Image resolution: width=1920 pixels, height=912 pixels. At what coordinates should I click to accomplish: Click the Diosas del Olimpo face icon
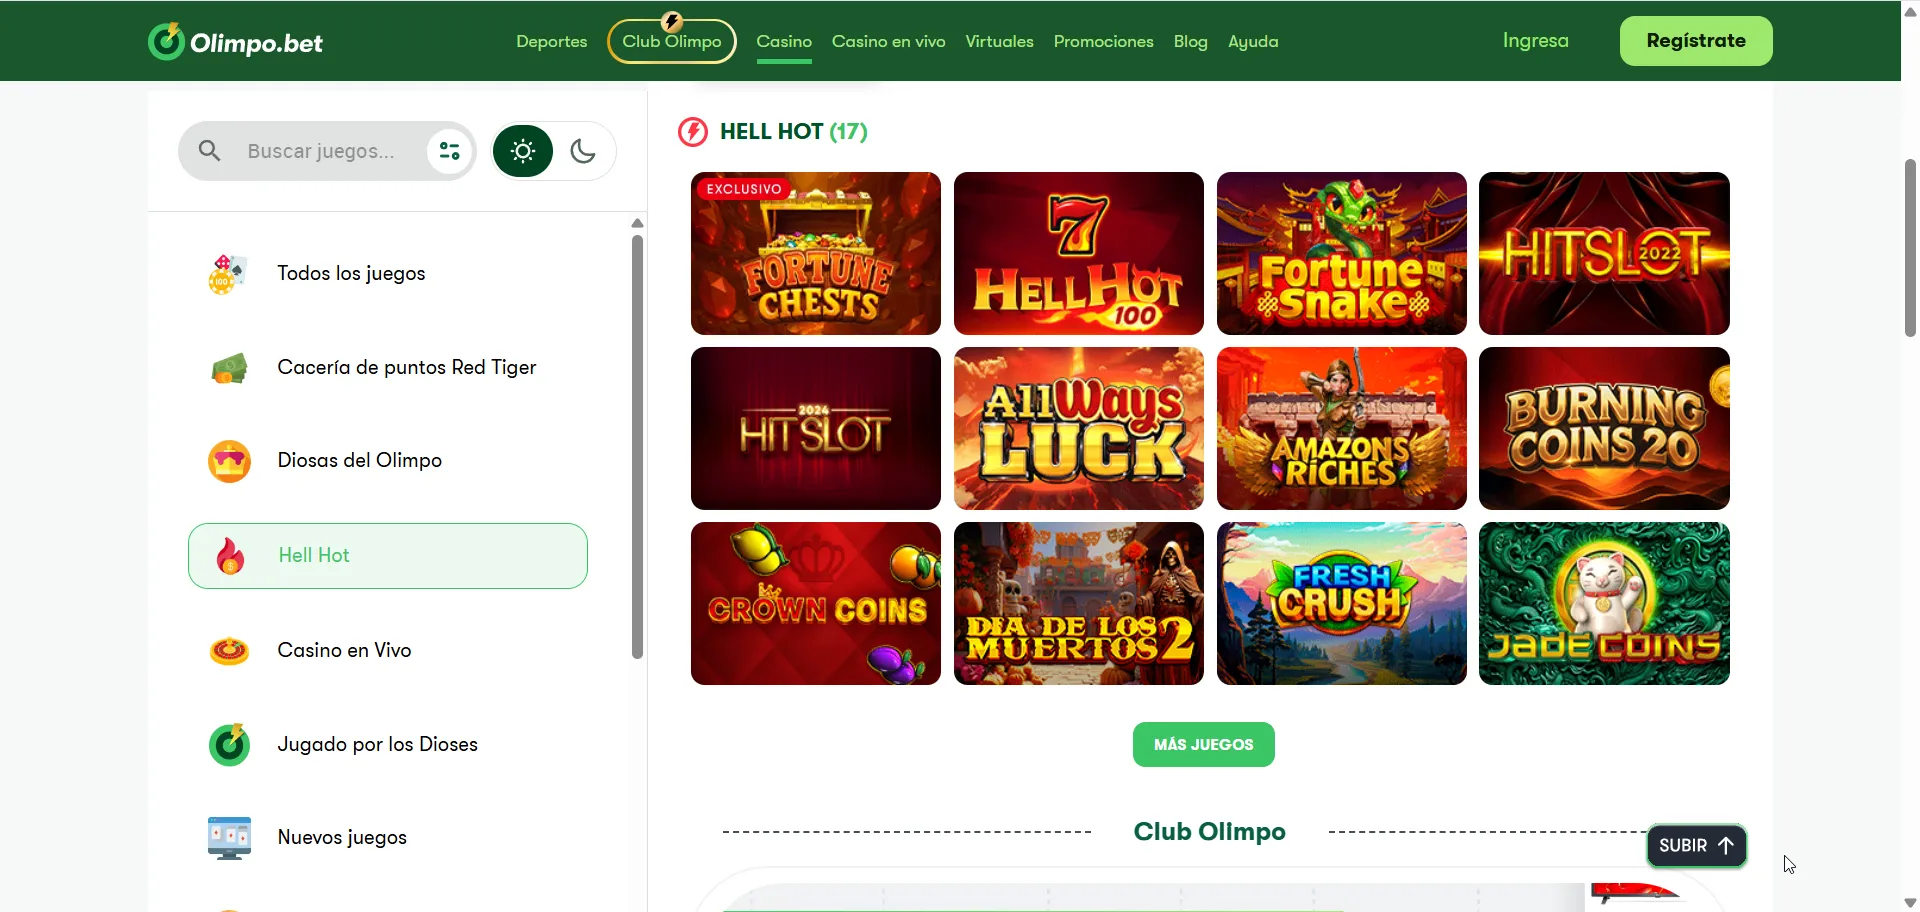coord(229,461)
